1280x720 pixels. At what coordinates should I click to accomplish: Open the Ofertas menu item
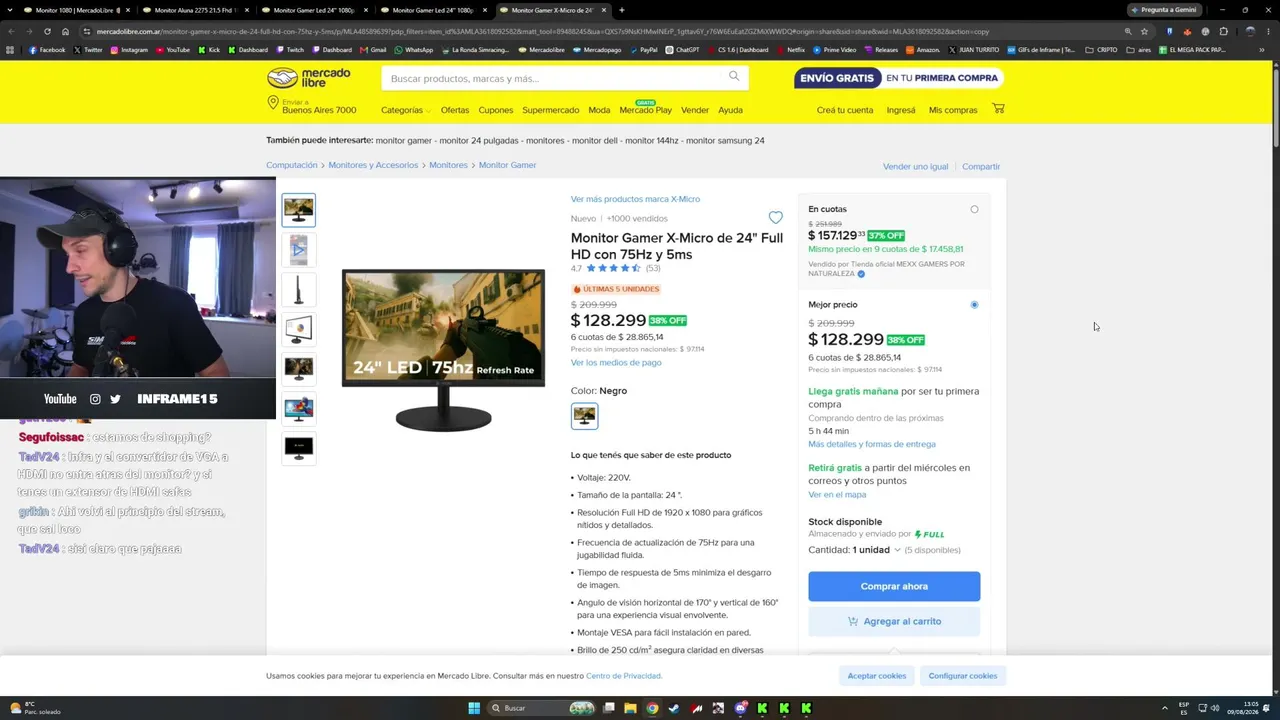pos(455,110)
